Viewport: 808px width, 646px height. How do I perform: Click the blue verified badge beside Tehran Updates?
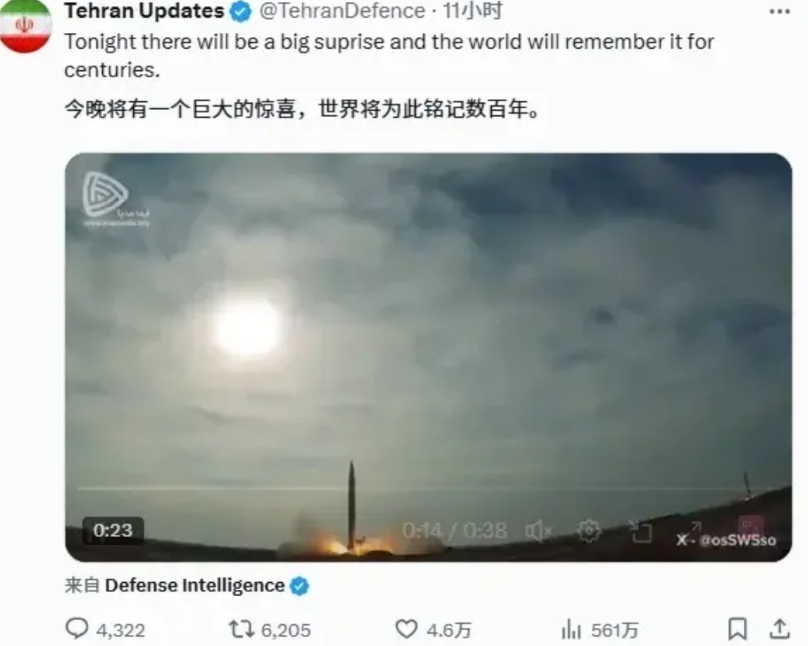pyautogui.click(x=240, y=12)
